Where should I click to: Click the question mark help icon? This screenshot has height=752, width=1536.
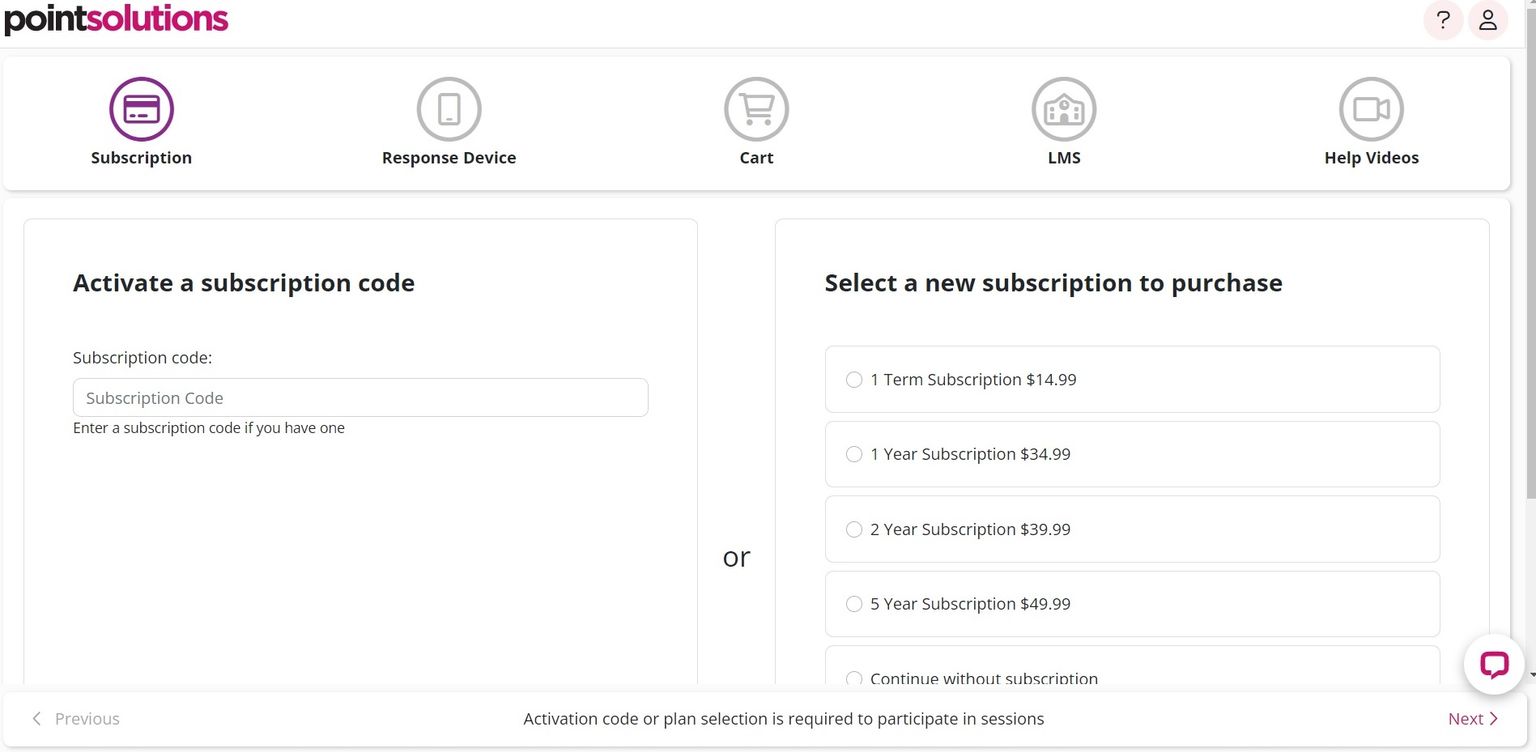pyautogui.click(x=1443, y=20)
